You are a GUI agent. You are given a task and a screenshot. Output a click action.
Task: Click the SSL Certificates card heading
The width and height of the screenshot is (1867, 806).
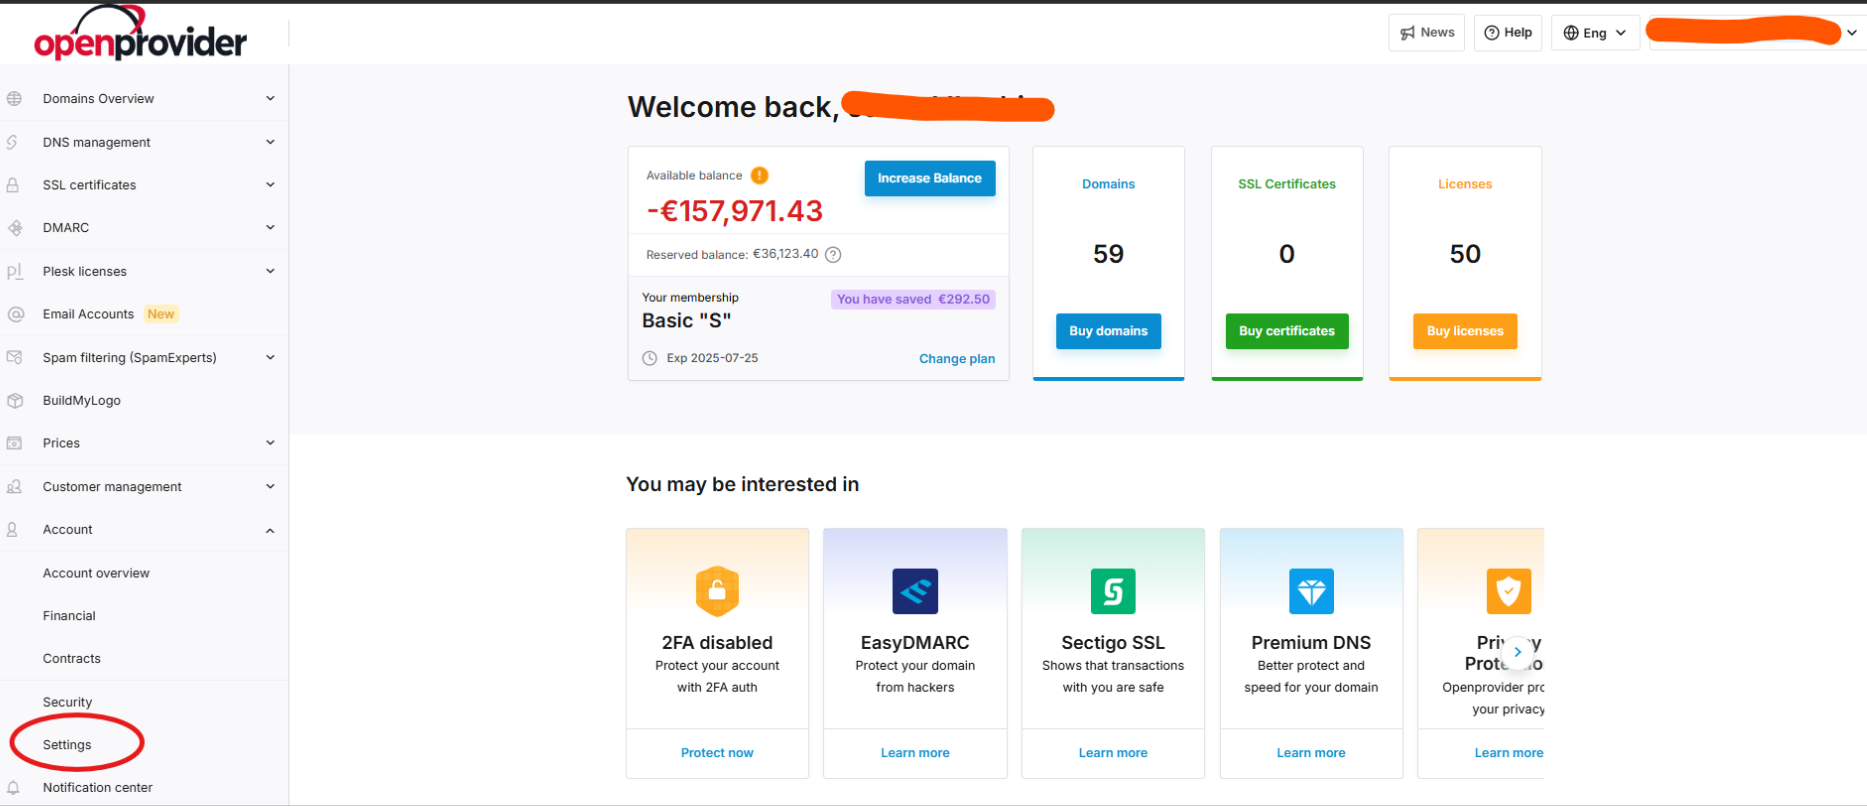click(1287, 184)
